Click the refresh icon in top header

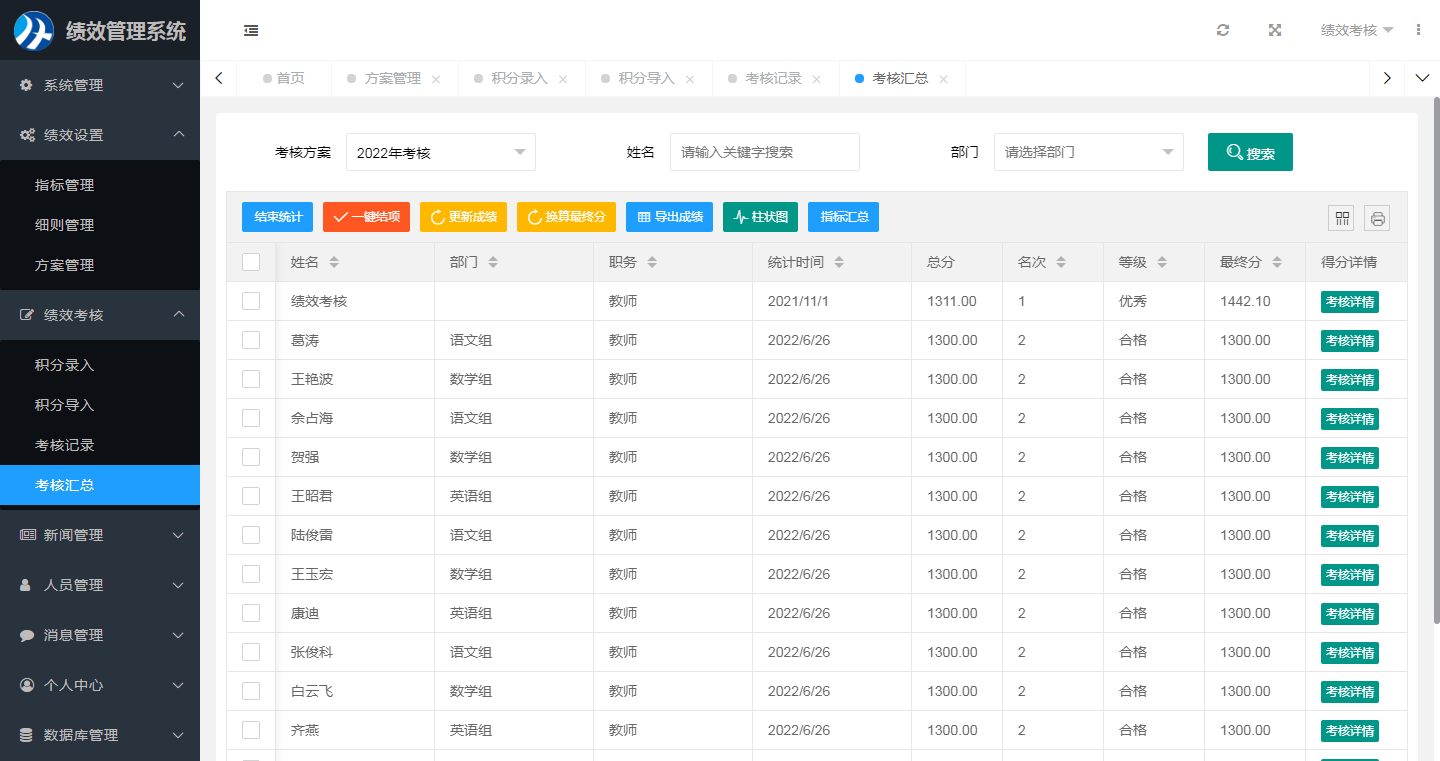tap(1223, 30)
